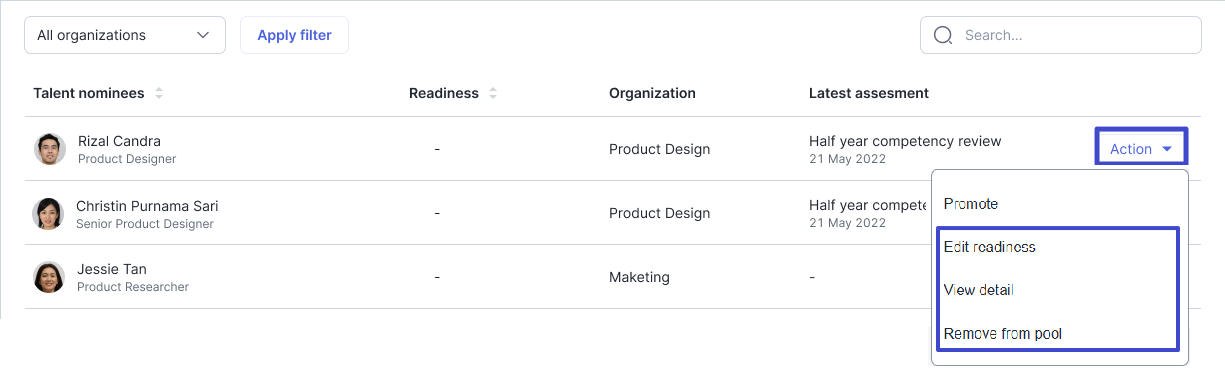Select Promote from the action menu
Image resolution: width=1225 pixels, height=392 pixels.
tap(971, 204)
